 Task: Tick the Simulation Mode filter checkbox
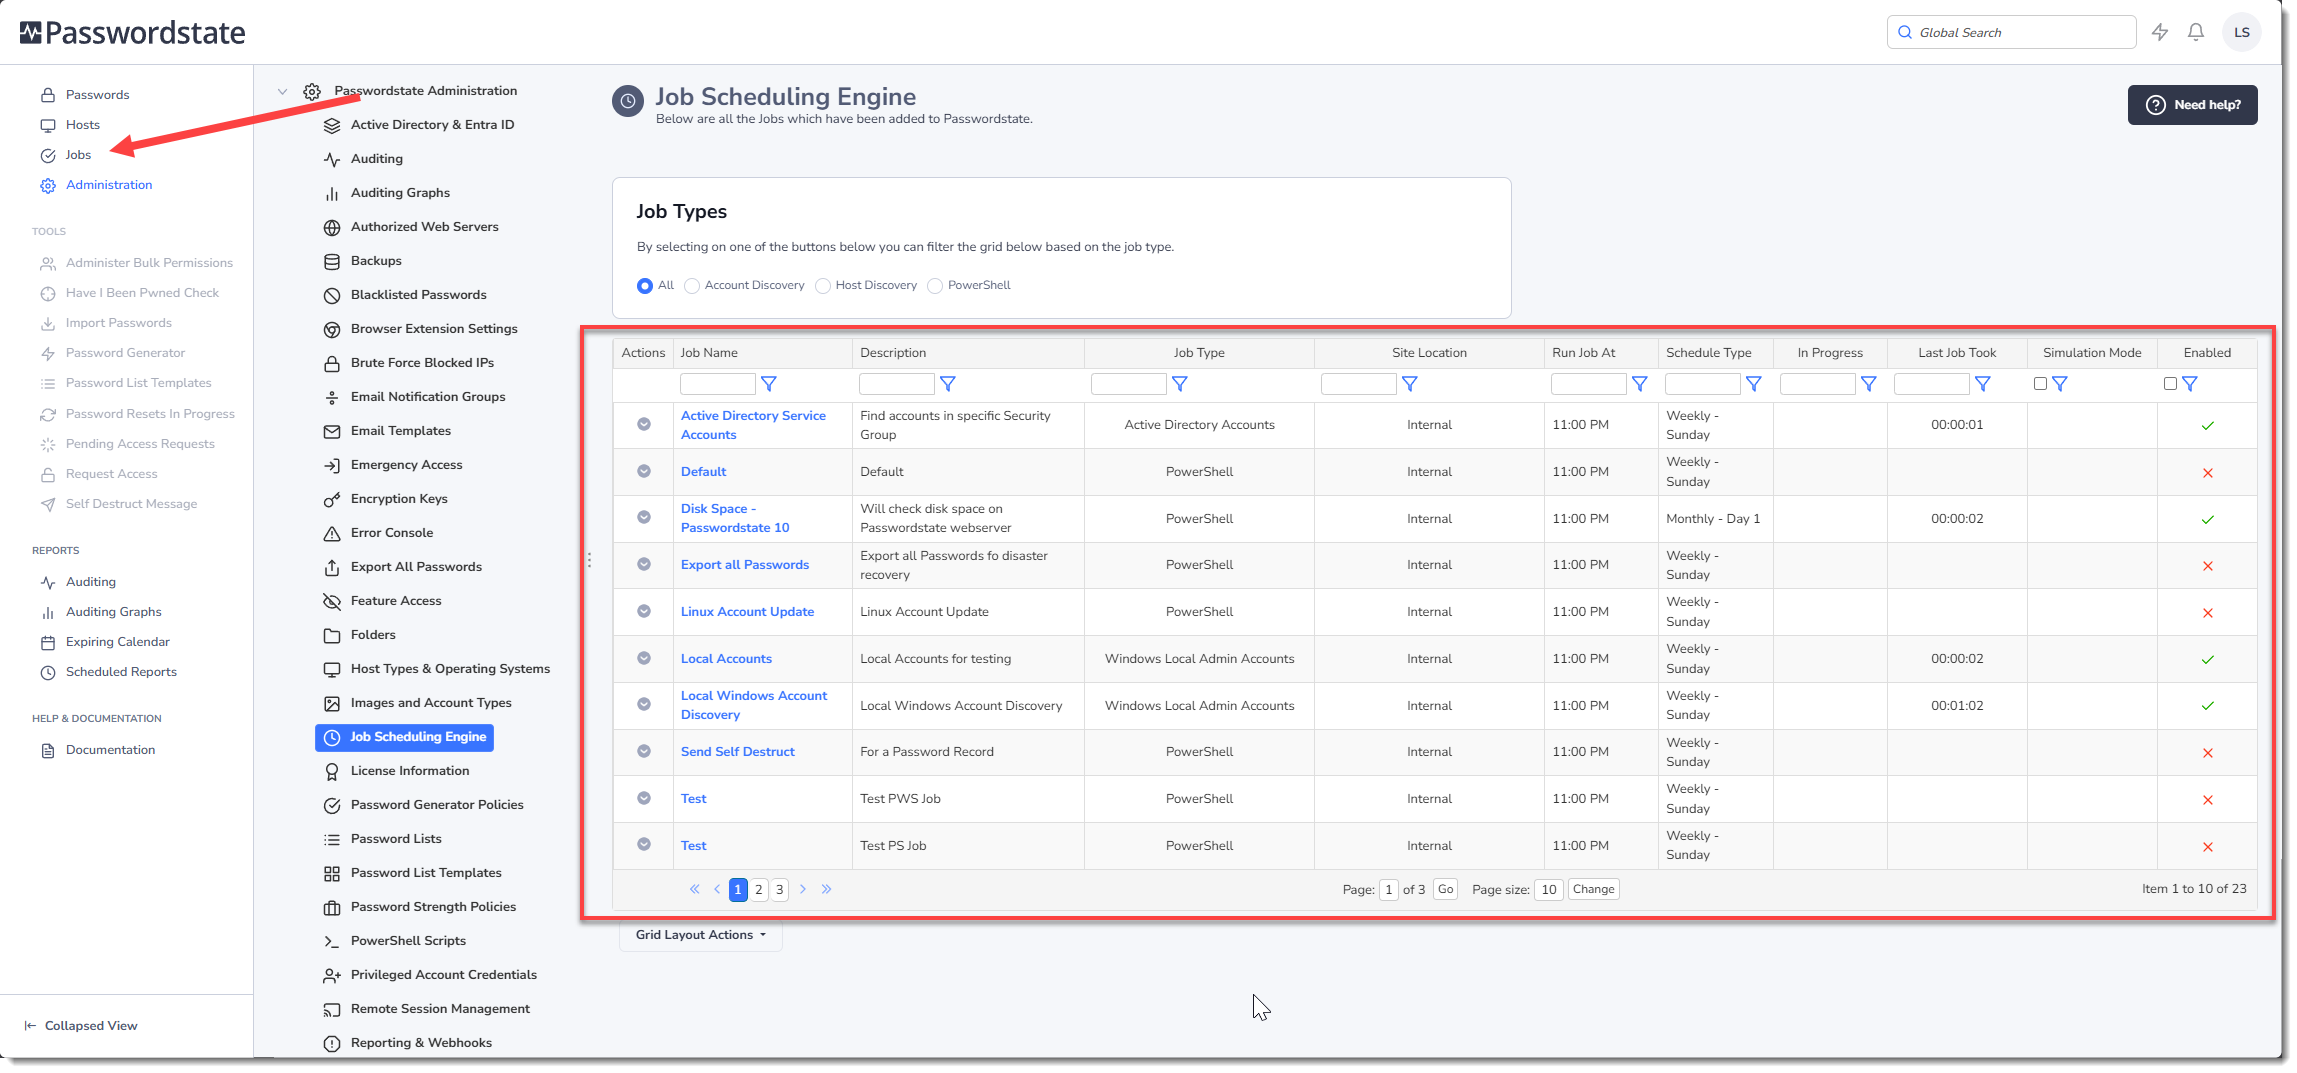click(2041, 384)
